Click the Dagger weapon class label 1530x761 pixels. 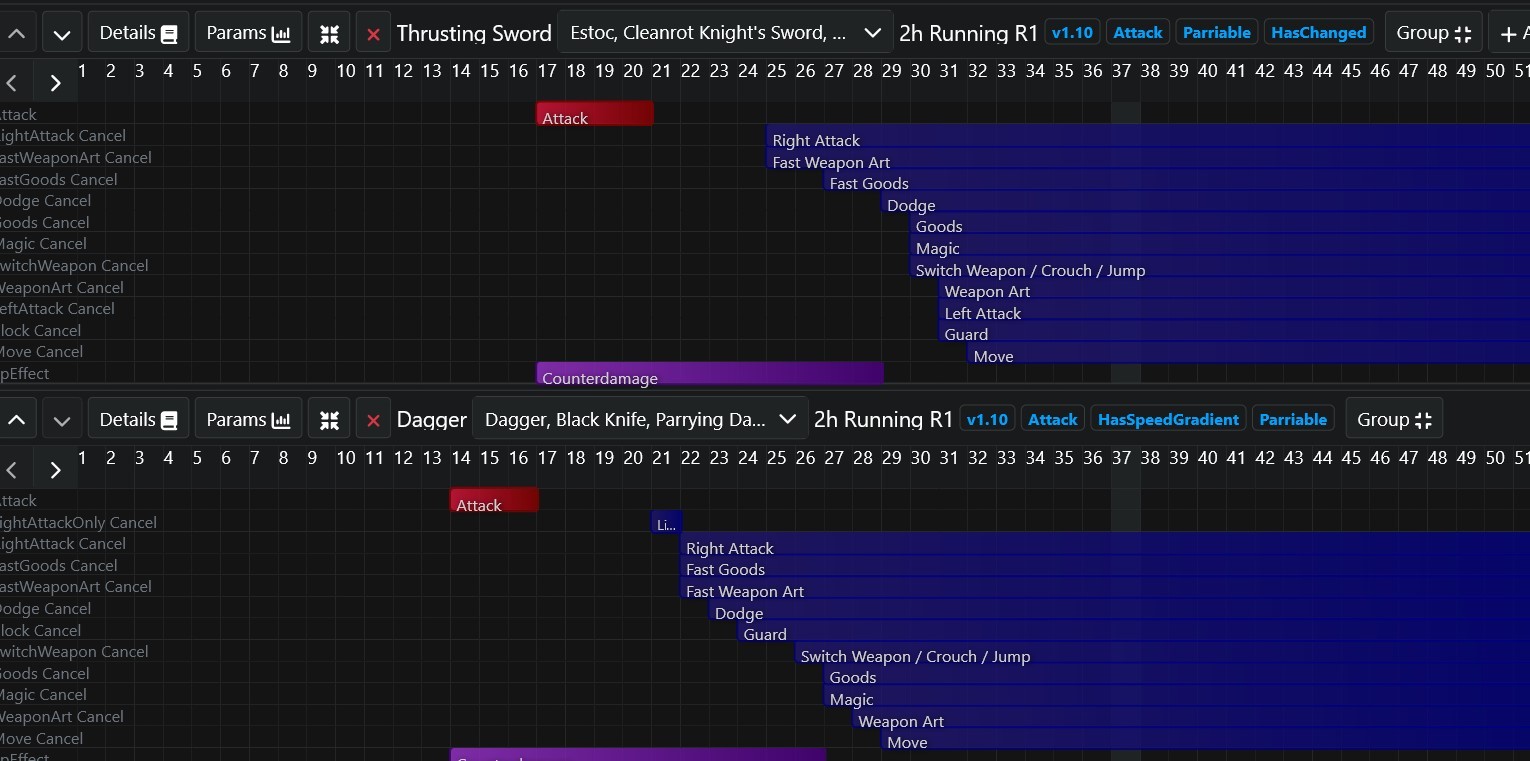[x=432, y=420]
